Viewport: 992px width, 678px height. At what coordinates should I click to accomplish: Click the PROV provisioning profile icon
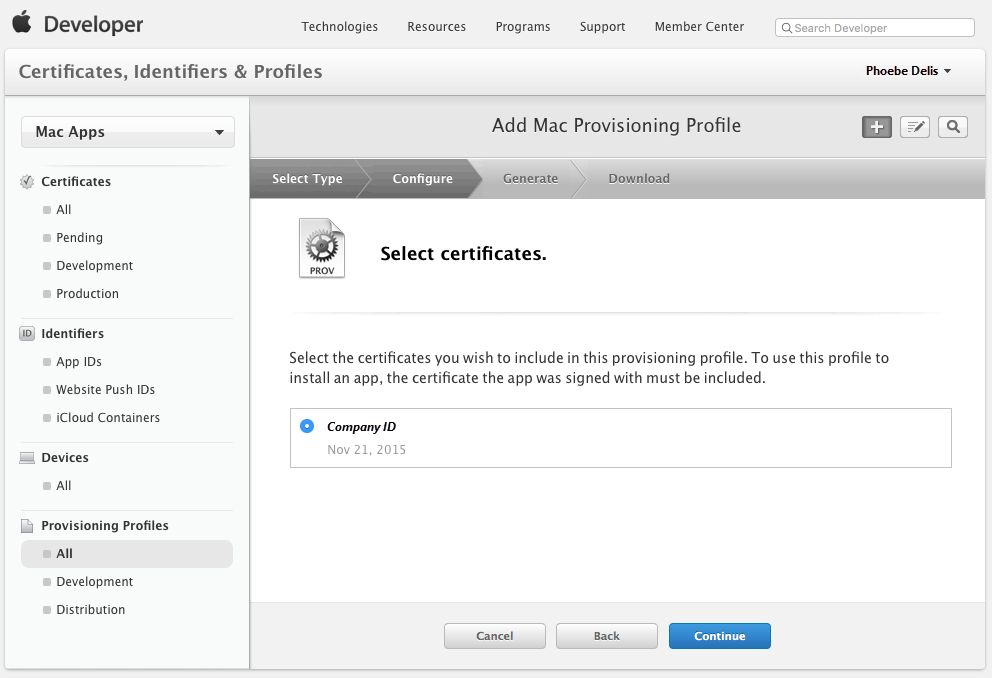[321, 246]
